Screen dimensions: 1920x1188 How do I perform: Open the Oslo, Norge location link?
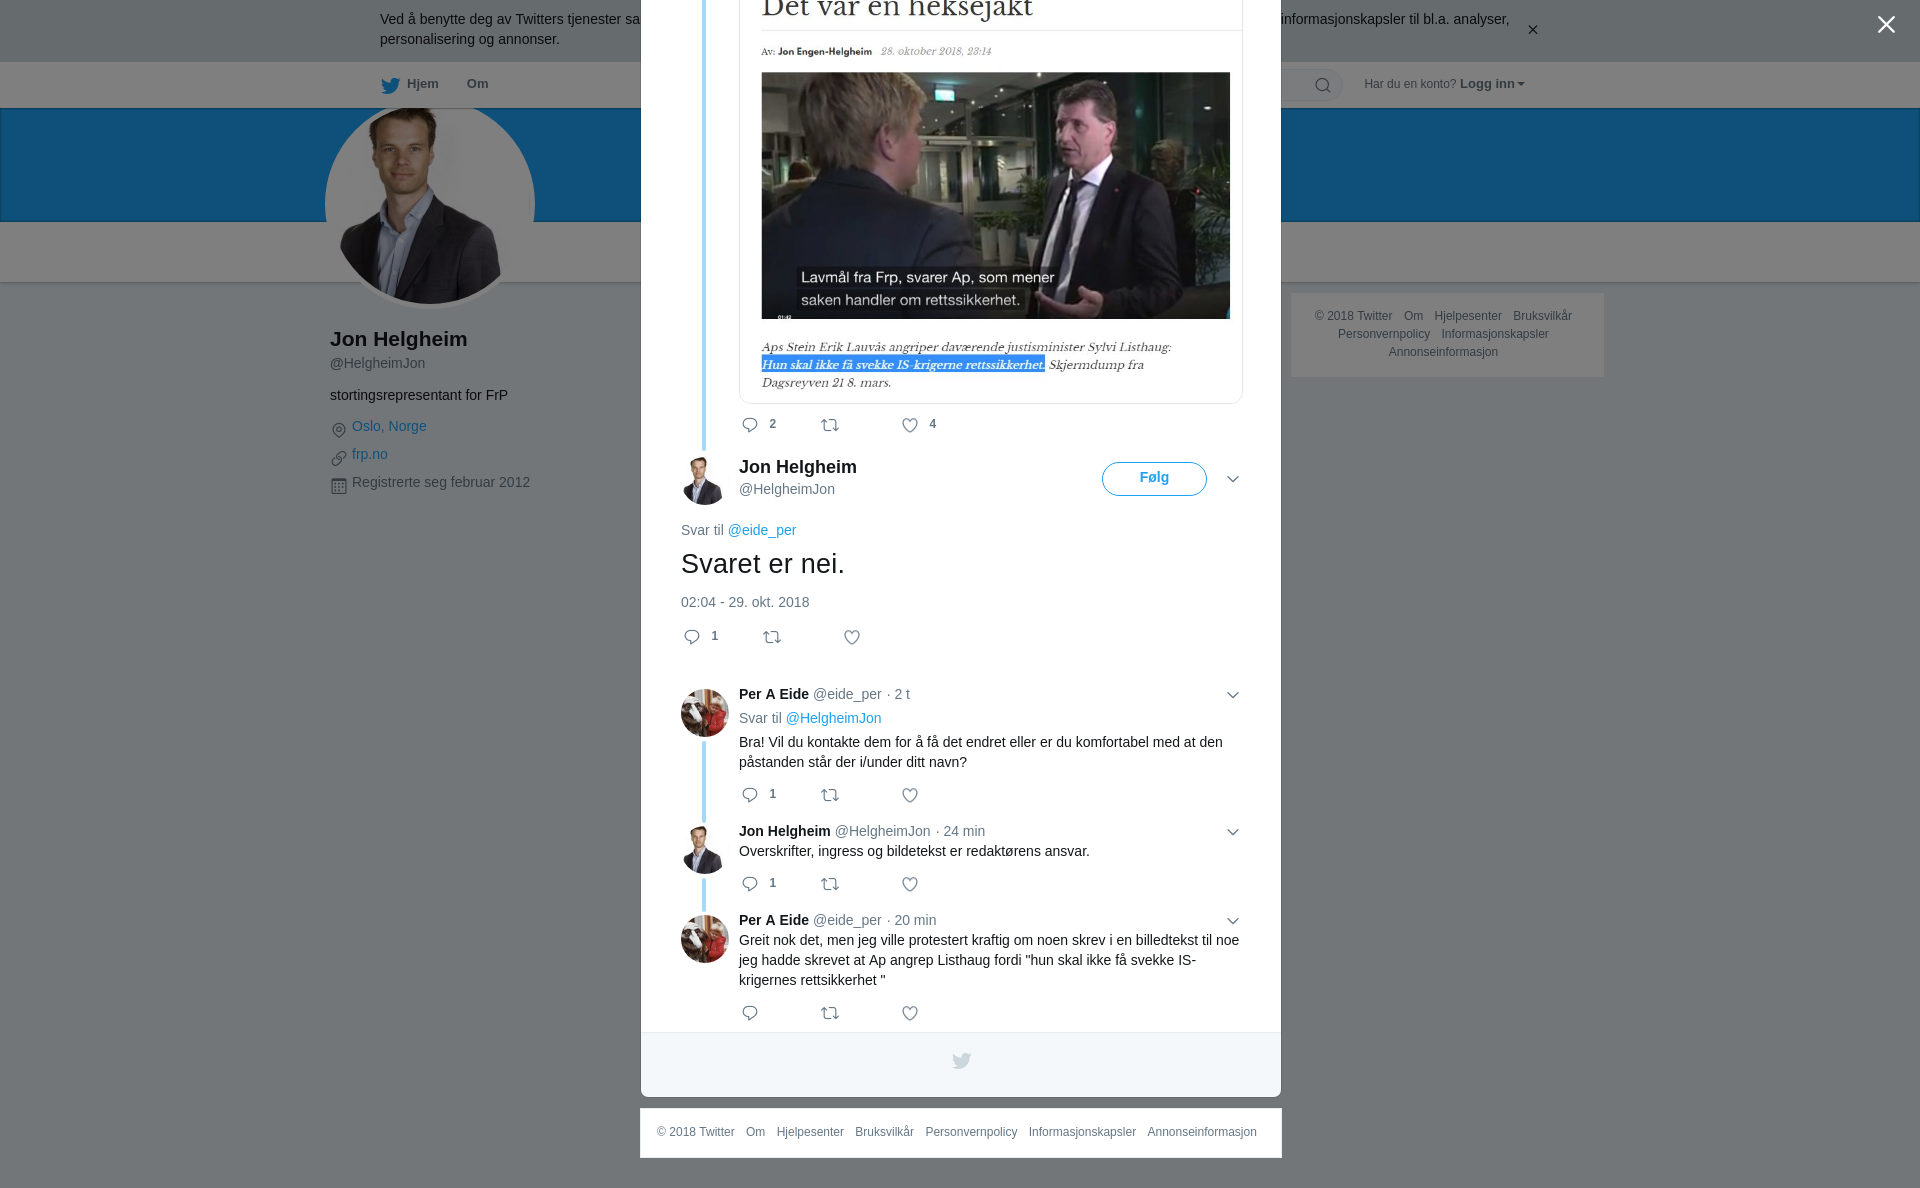tap(389, 426)
